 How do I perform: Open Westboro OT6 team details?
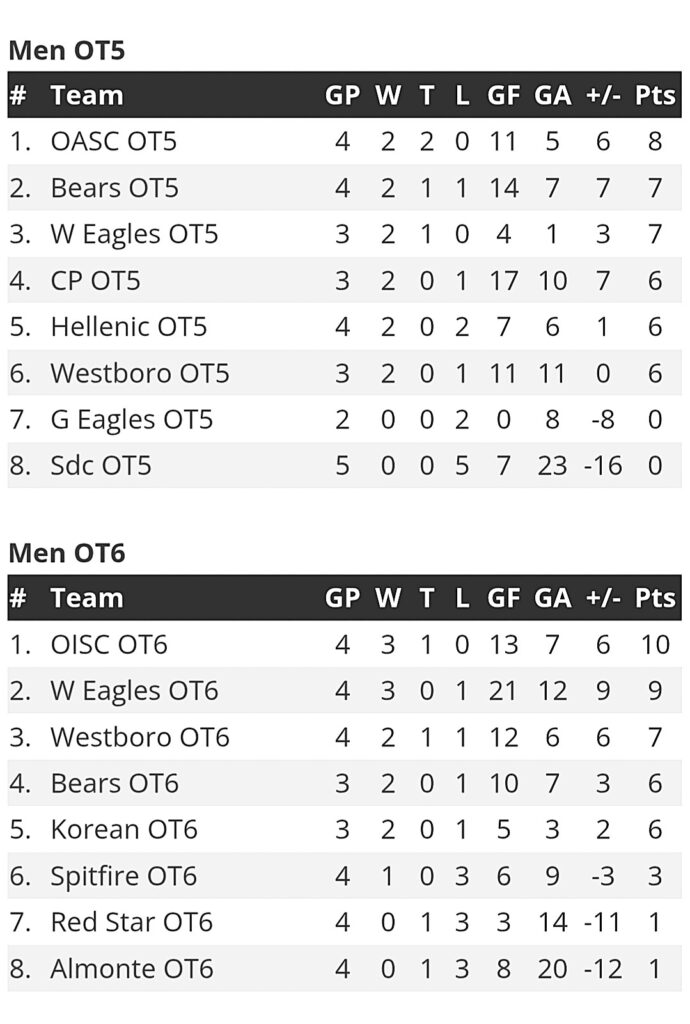click(x=140, y=737)
